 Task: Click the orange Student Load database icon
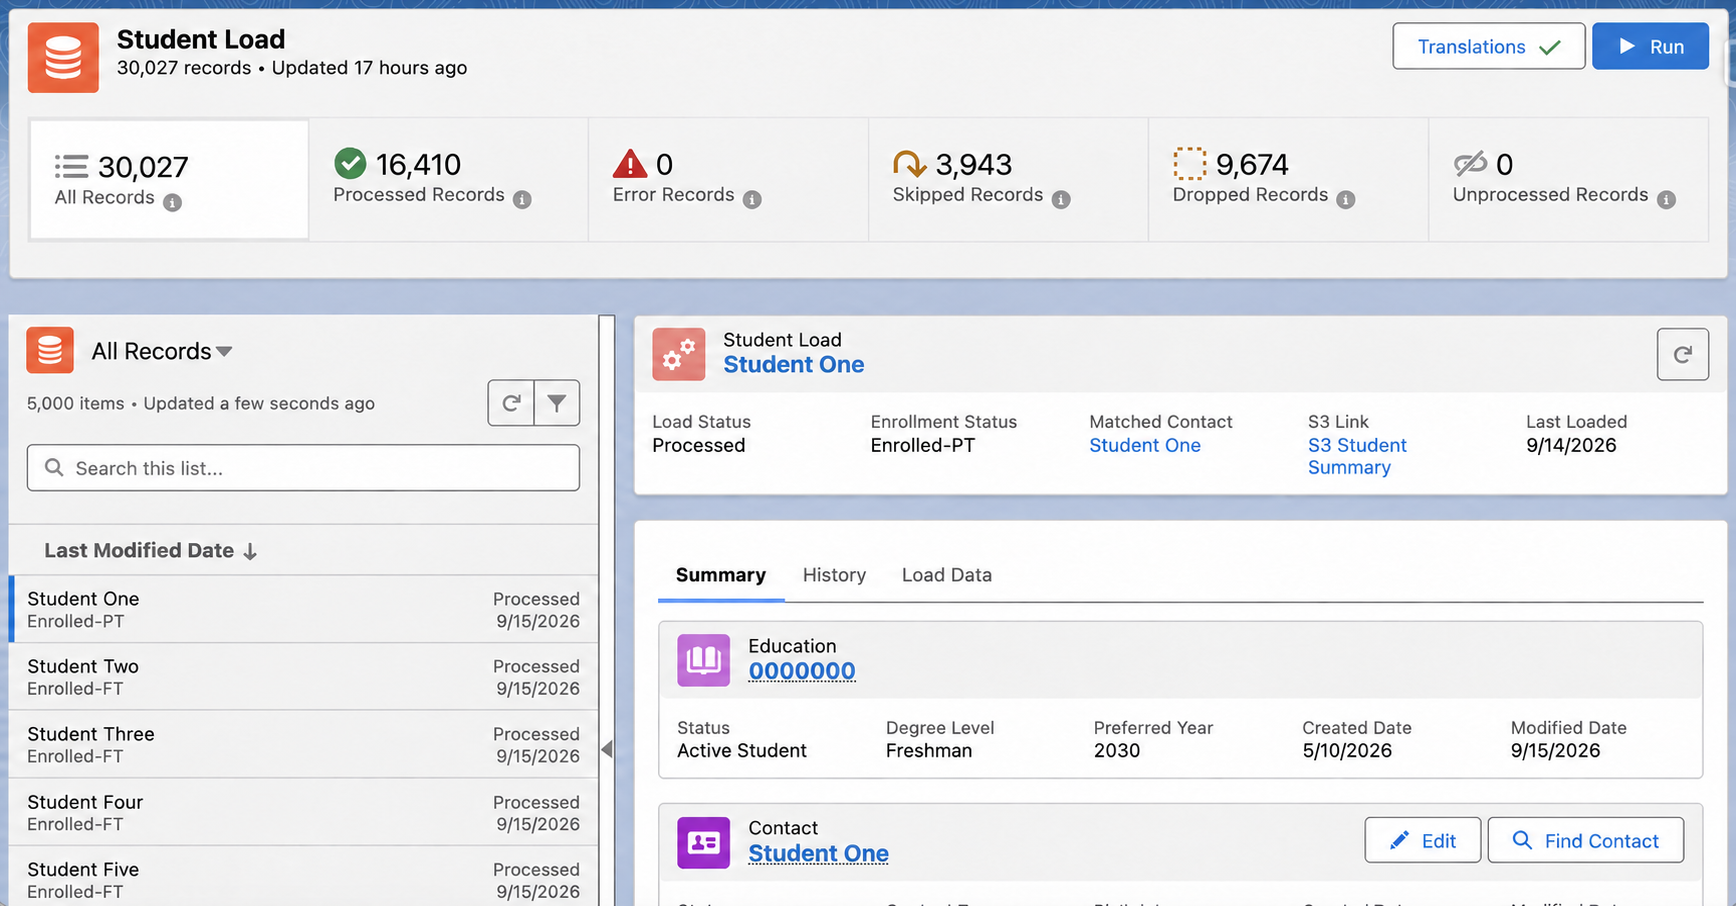click(63, 58)
